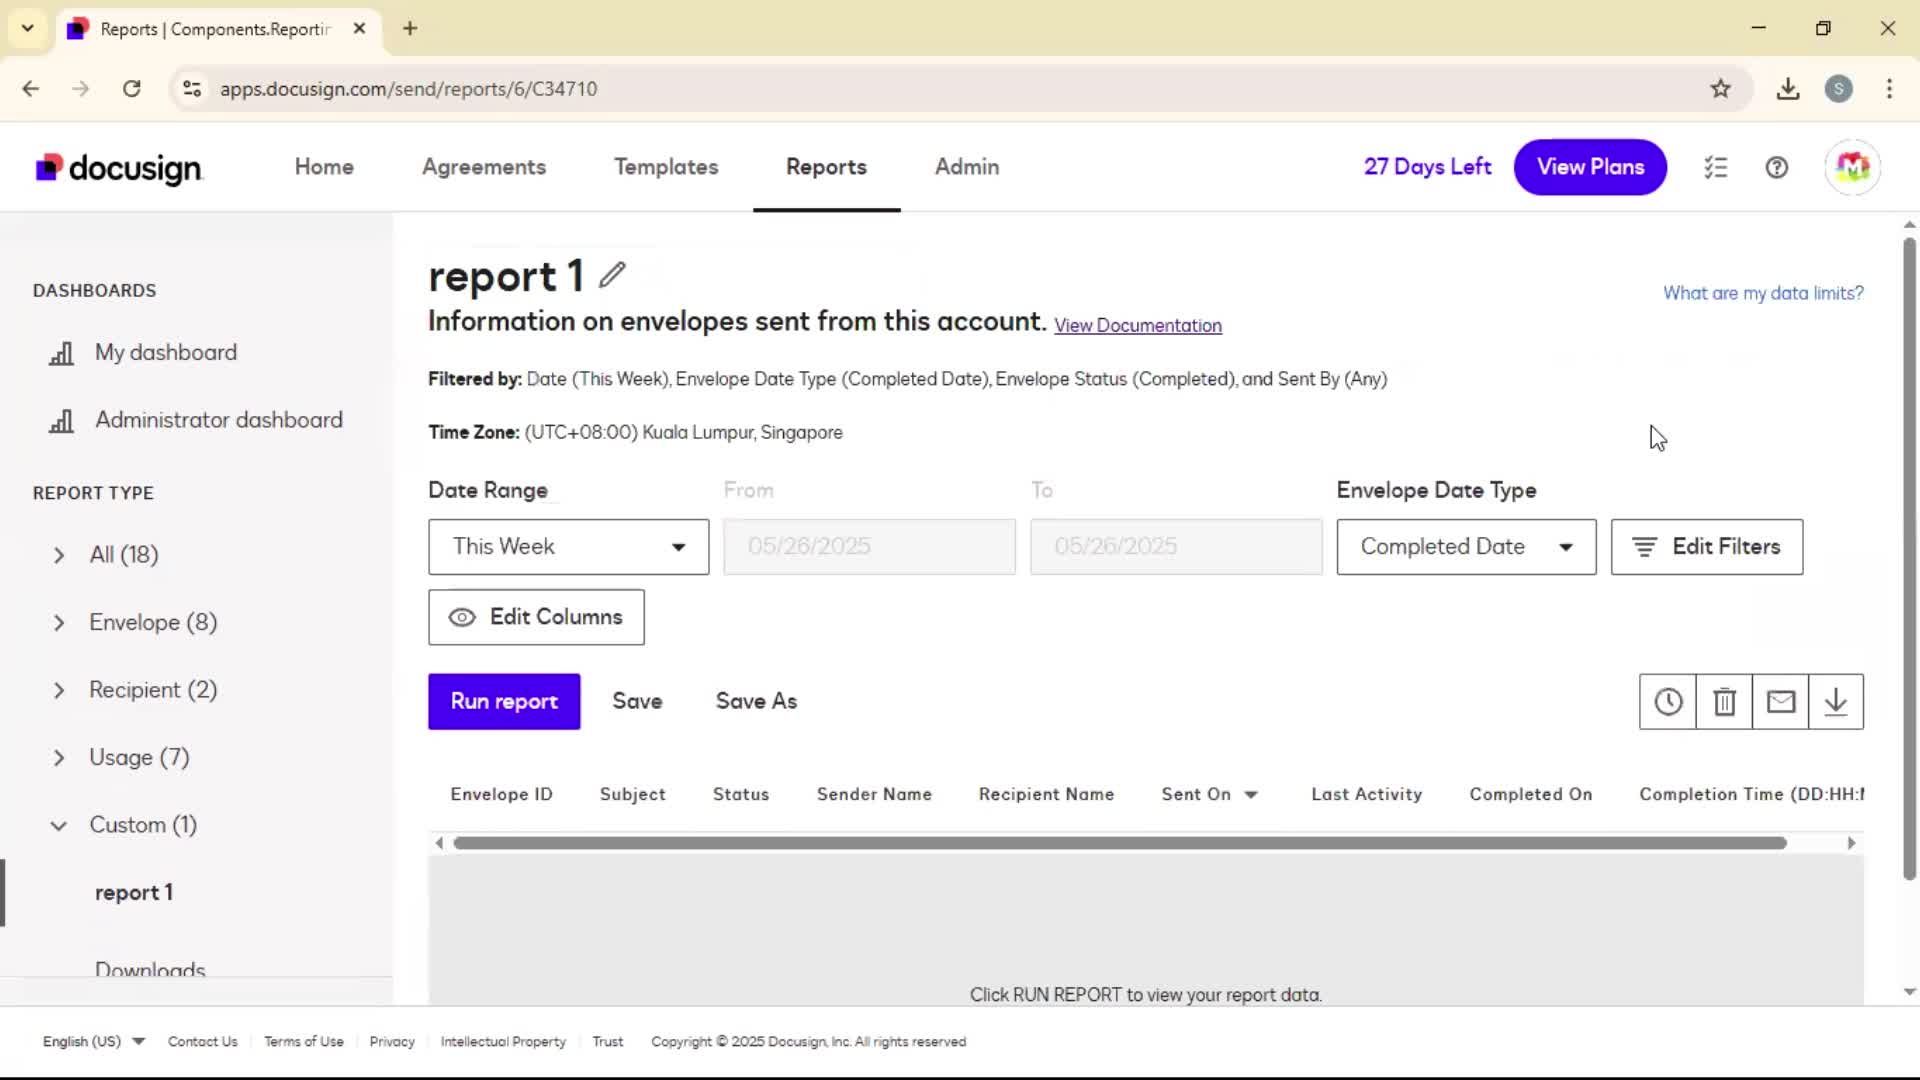Screen dimensions: 1920x1080
Task: Click the table horizontal scrollbar
Action: pos(1120,843)
